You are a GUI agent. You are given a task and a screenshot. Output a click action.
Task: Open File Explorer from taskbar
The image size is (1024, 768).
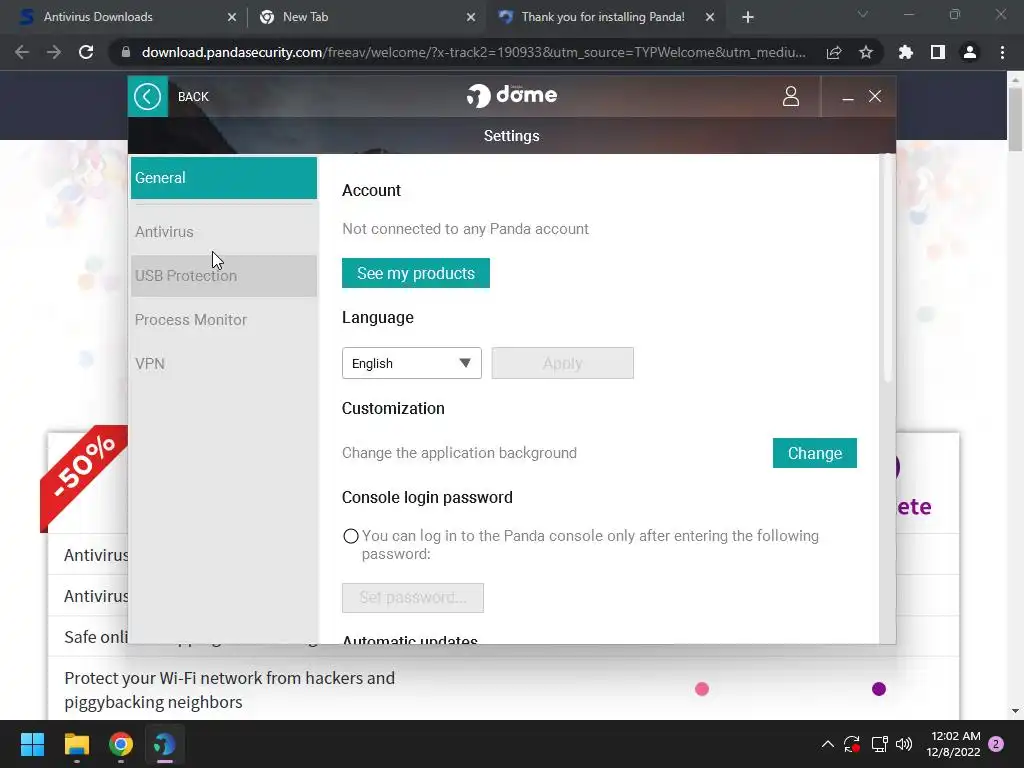76,744
